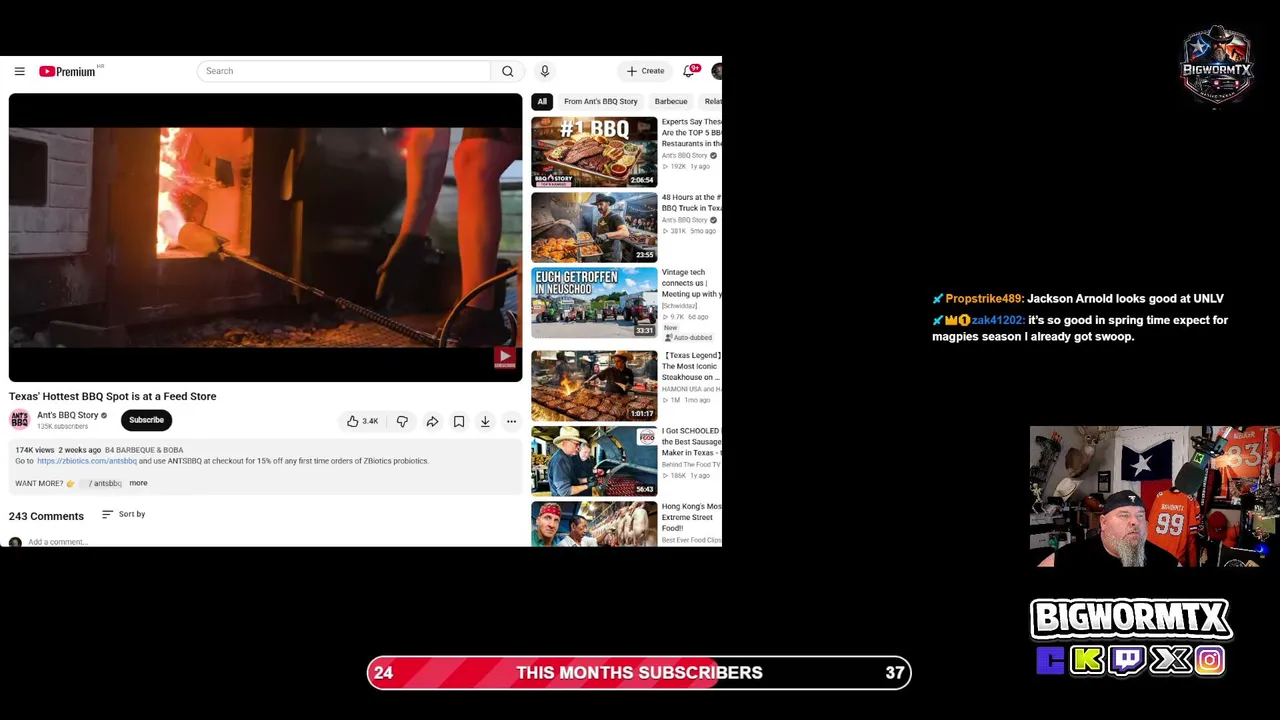Screen dimensions: 1280x720
Task: Click the commenter avatar beside Add a comment
Action: (x=15, y=542)
